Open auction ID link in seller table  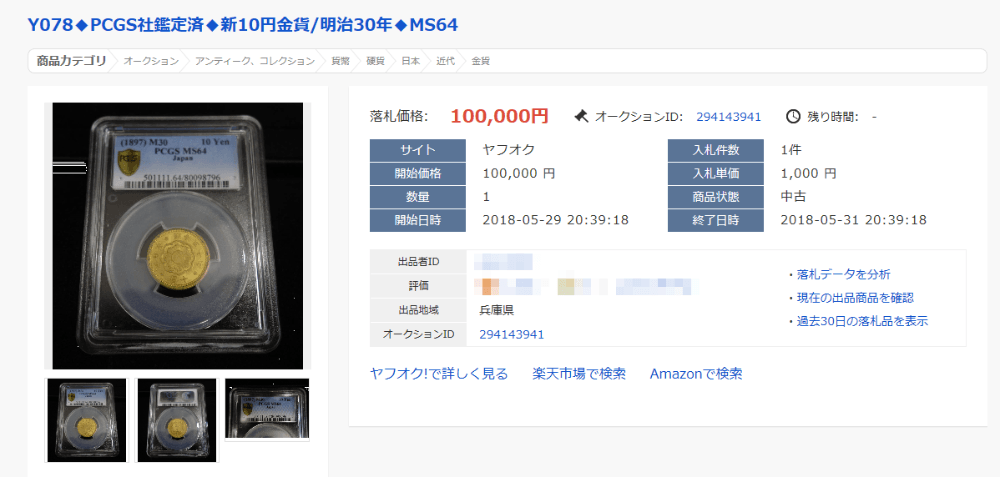click(x=511, y=335)
